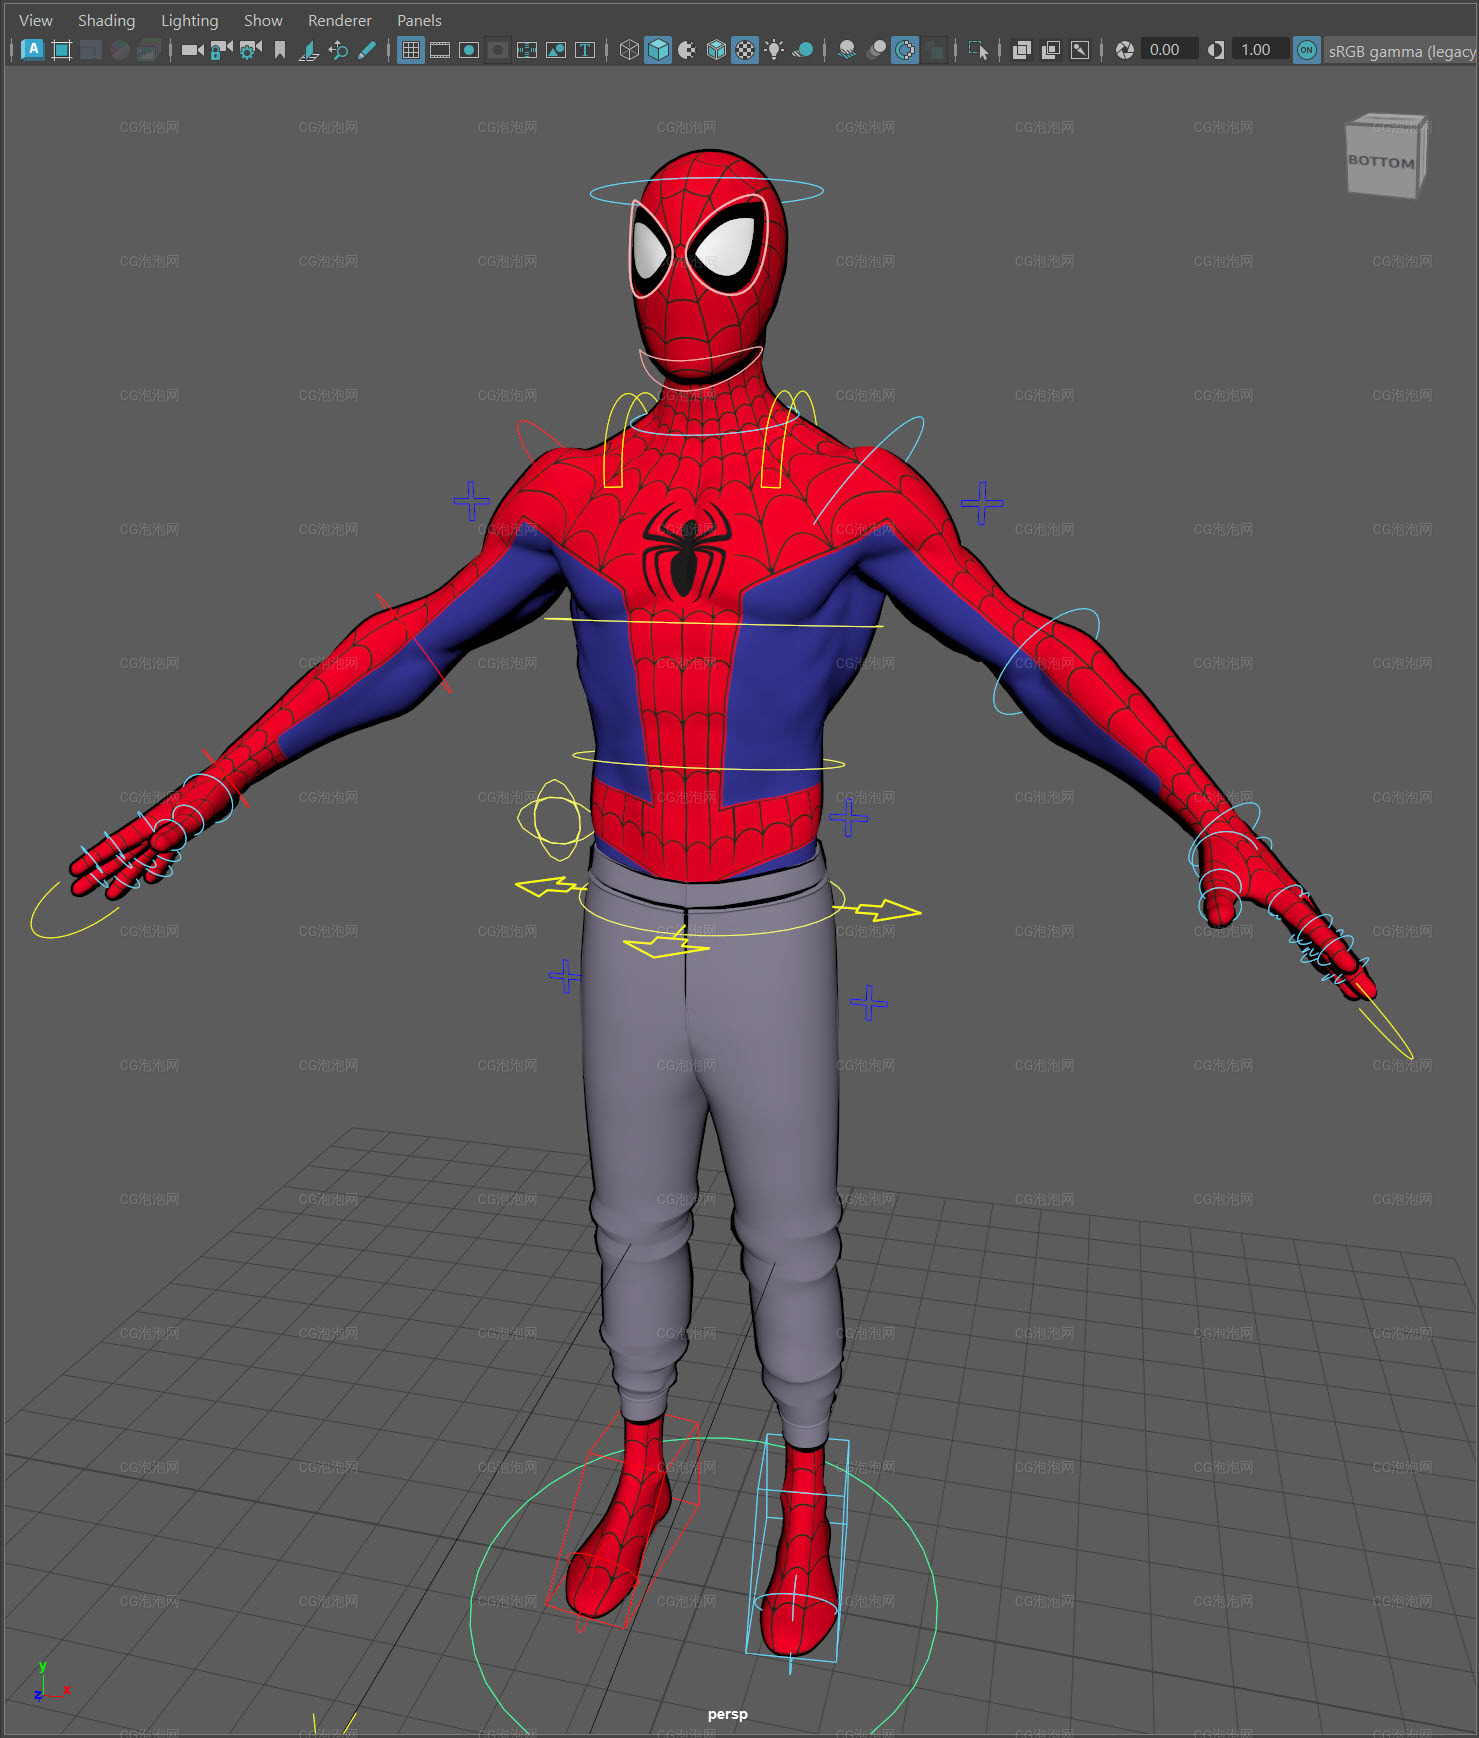This screenshot has height=1738, width=1479.
Task: Click the blue 'A' icon in toolbar
Action: (32, 49)
